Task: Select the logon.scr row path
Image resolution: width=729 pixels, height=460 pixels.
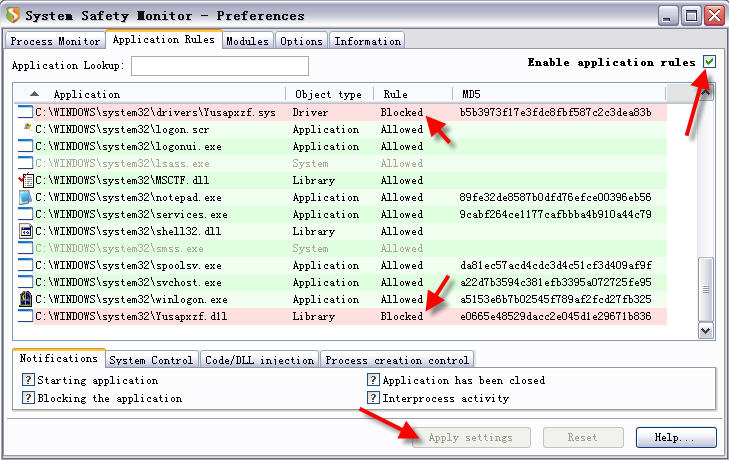Action: tap(122, 129)
